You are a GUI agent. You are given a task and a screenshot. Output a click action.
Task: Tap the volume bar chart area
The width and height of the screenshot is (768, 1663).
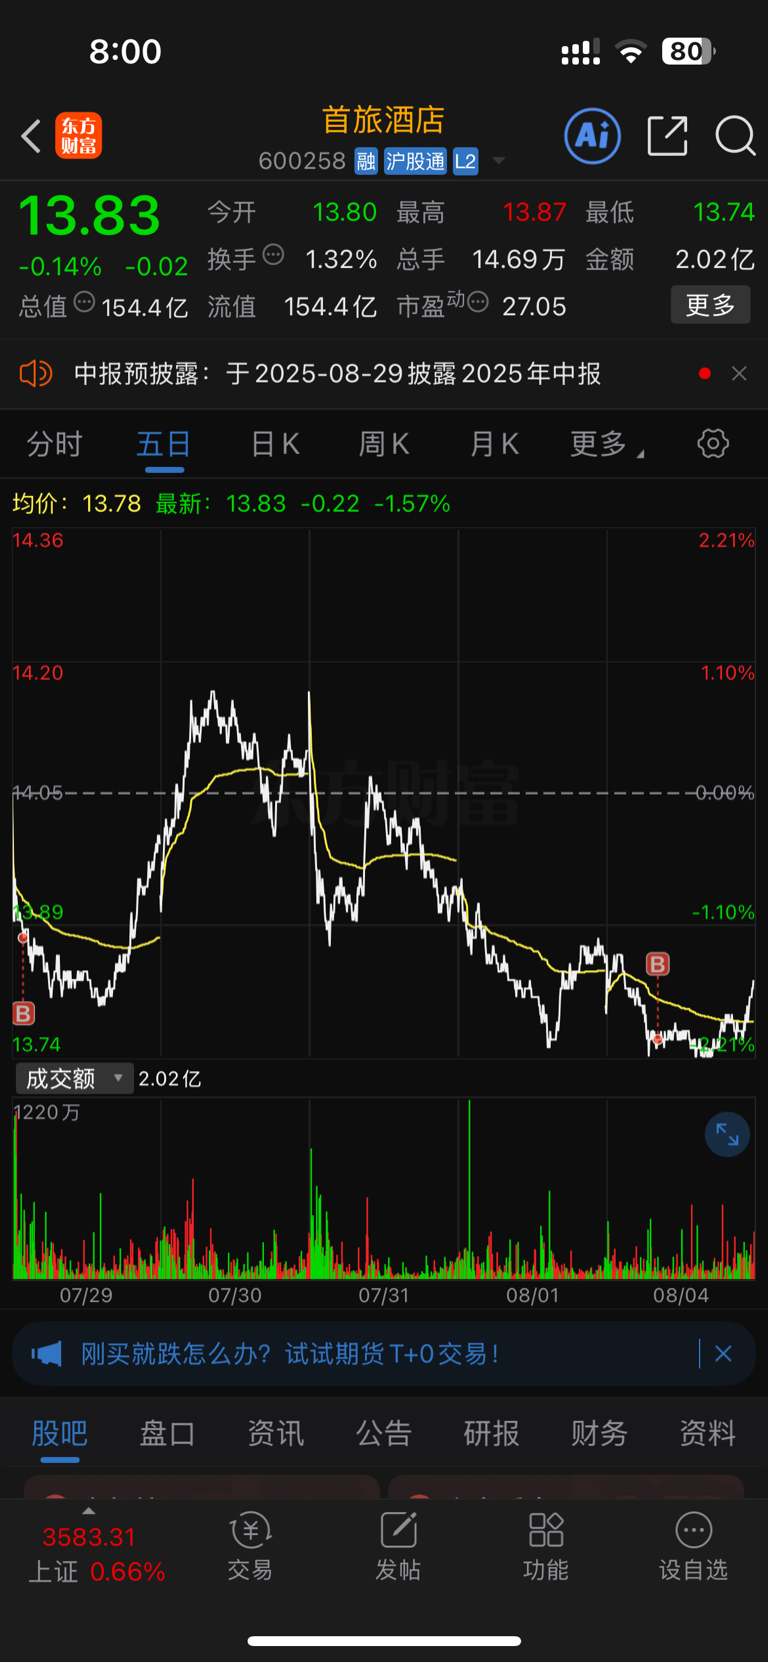(384, 1189)
